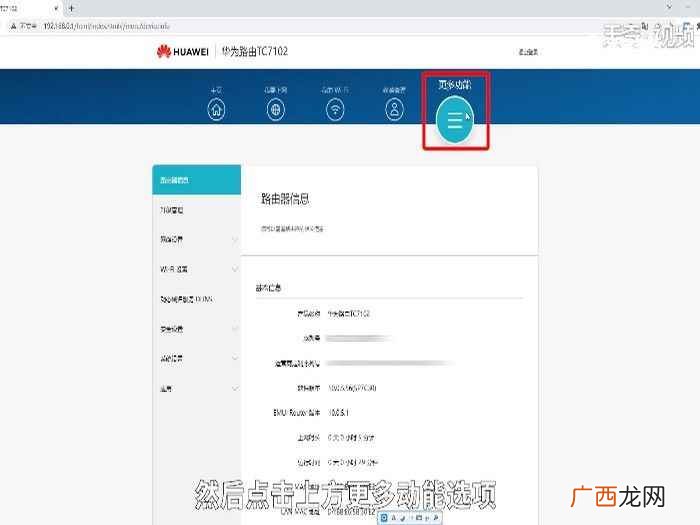Open the tab search chevron in title bar
Viewport: 700px width, 525px height.
point(669,7)
